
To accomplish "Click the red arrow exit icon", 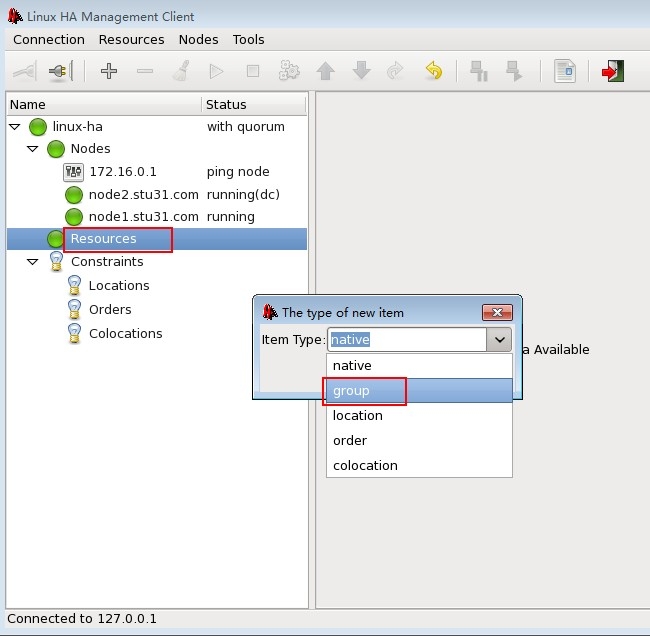I will tap(613, 71).
